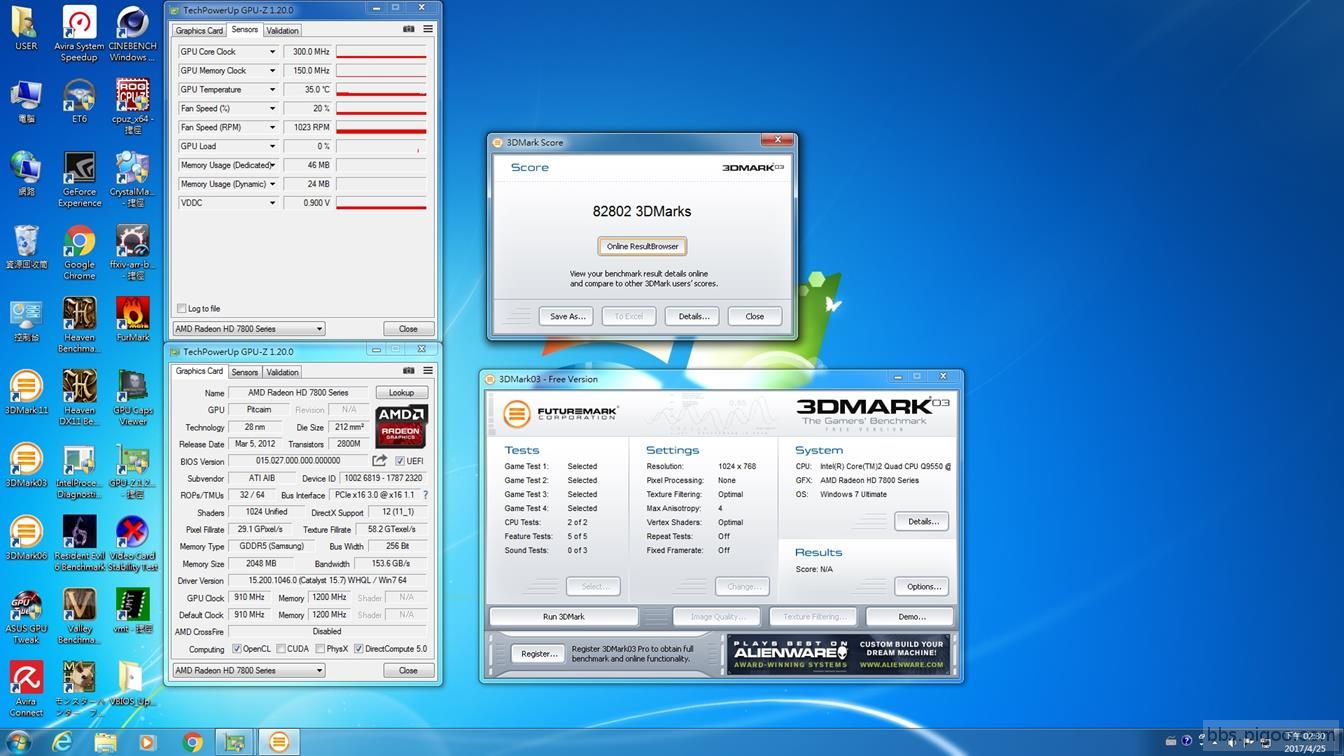
Task: Open the Avira System Speedup desktop icon
Action: [79, 33]
